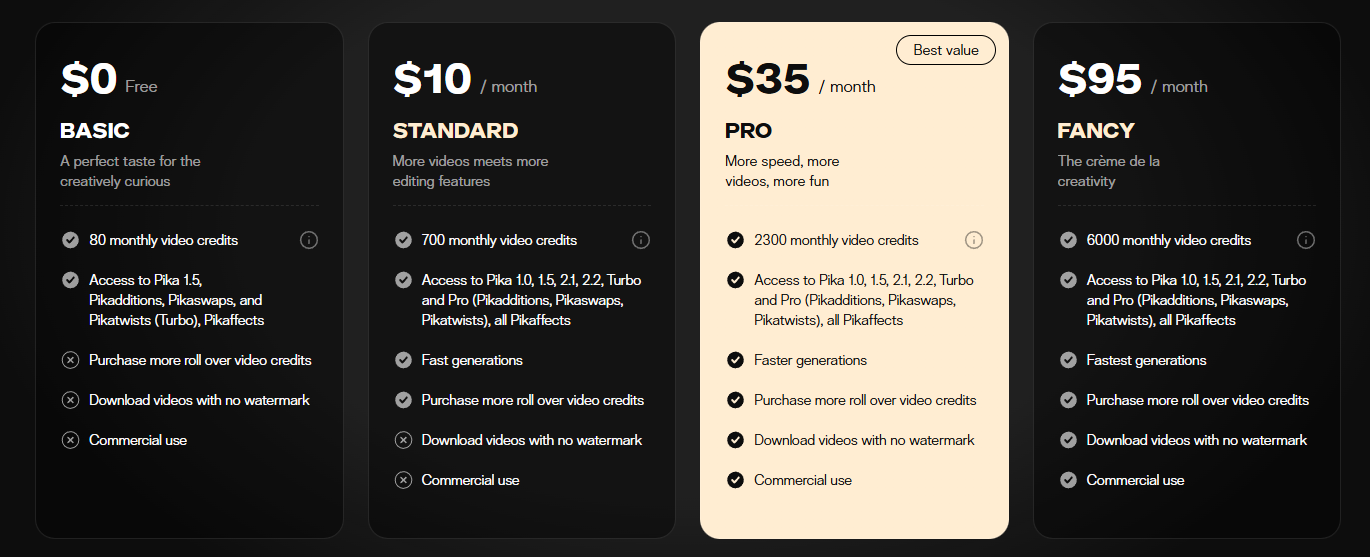Click the checkmark beside Pro Commercial use

[x=735, y=480]
